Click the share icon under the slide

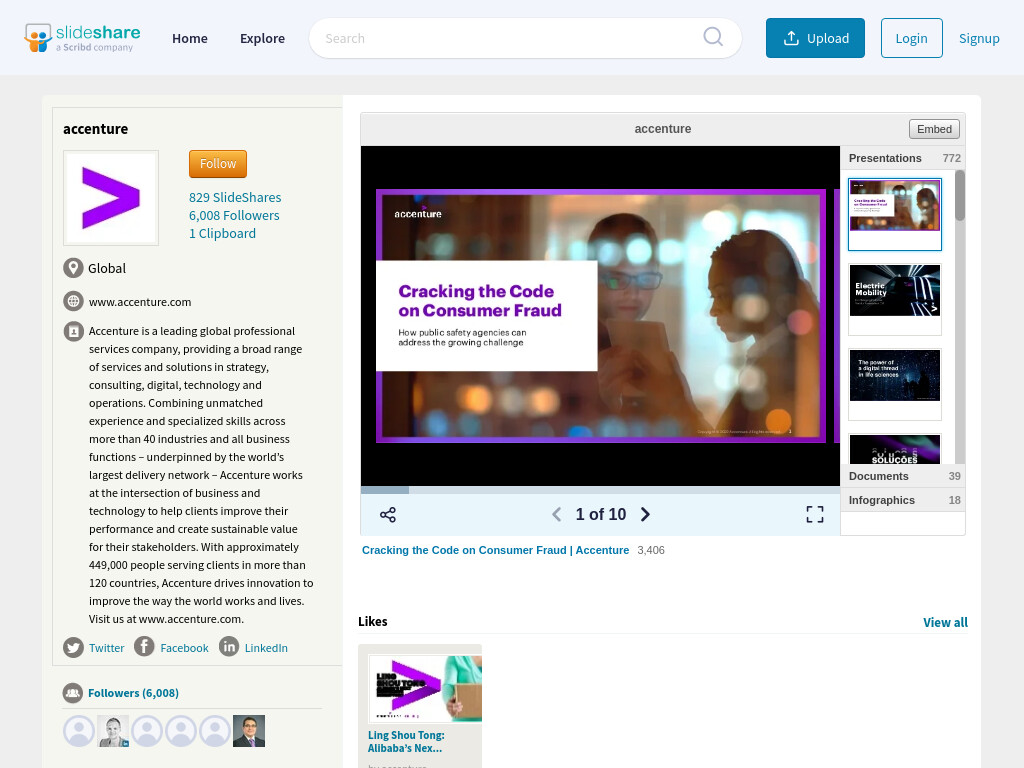(x=388, y=515)
